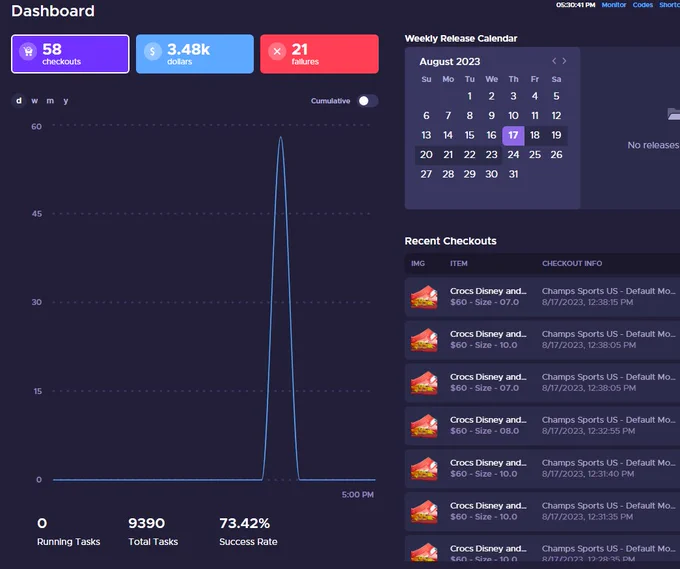Image resolution: width=680 pixels, height=569 pixels.
Task: Click the August 2023 month heading
Action: (x=450, y=62)
